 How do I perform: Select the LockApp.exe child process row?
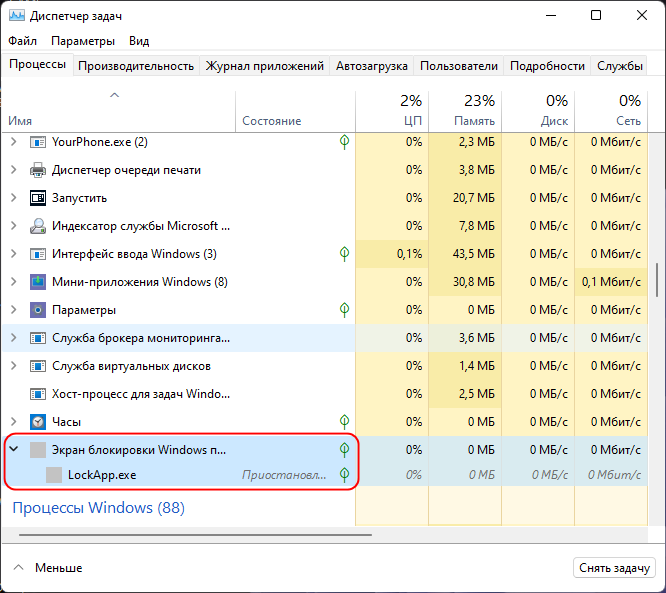tap(325, 475)
